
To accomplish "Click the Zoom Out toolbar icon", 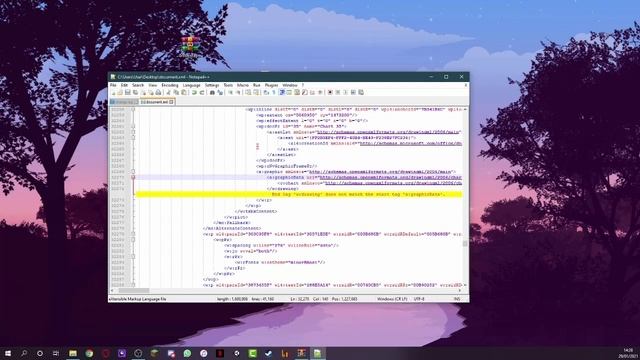I will click(x=238, y=93).
